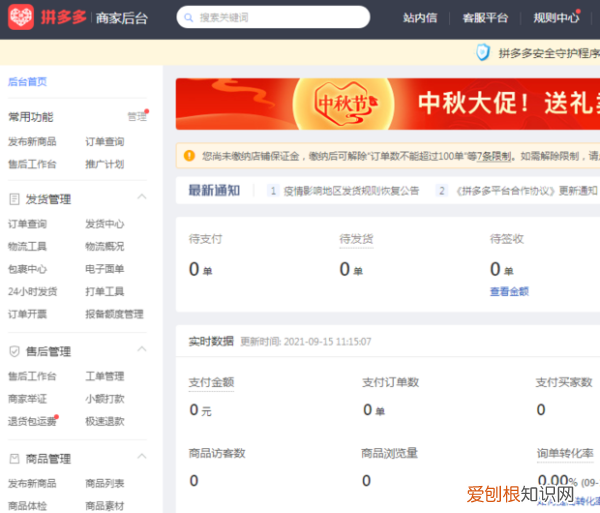Click the search magnifier icon
Image resolution: width=600 pixels, height=513 pixels.
[188, 18]
